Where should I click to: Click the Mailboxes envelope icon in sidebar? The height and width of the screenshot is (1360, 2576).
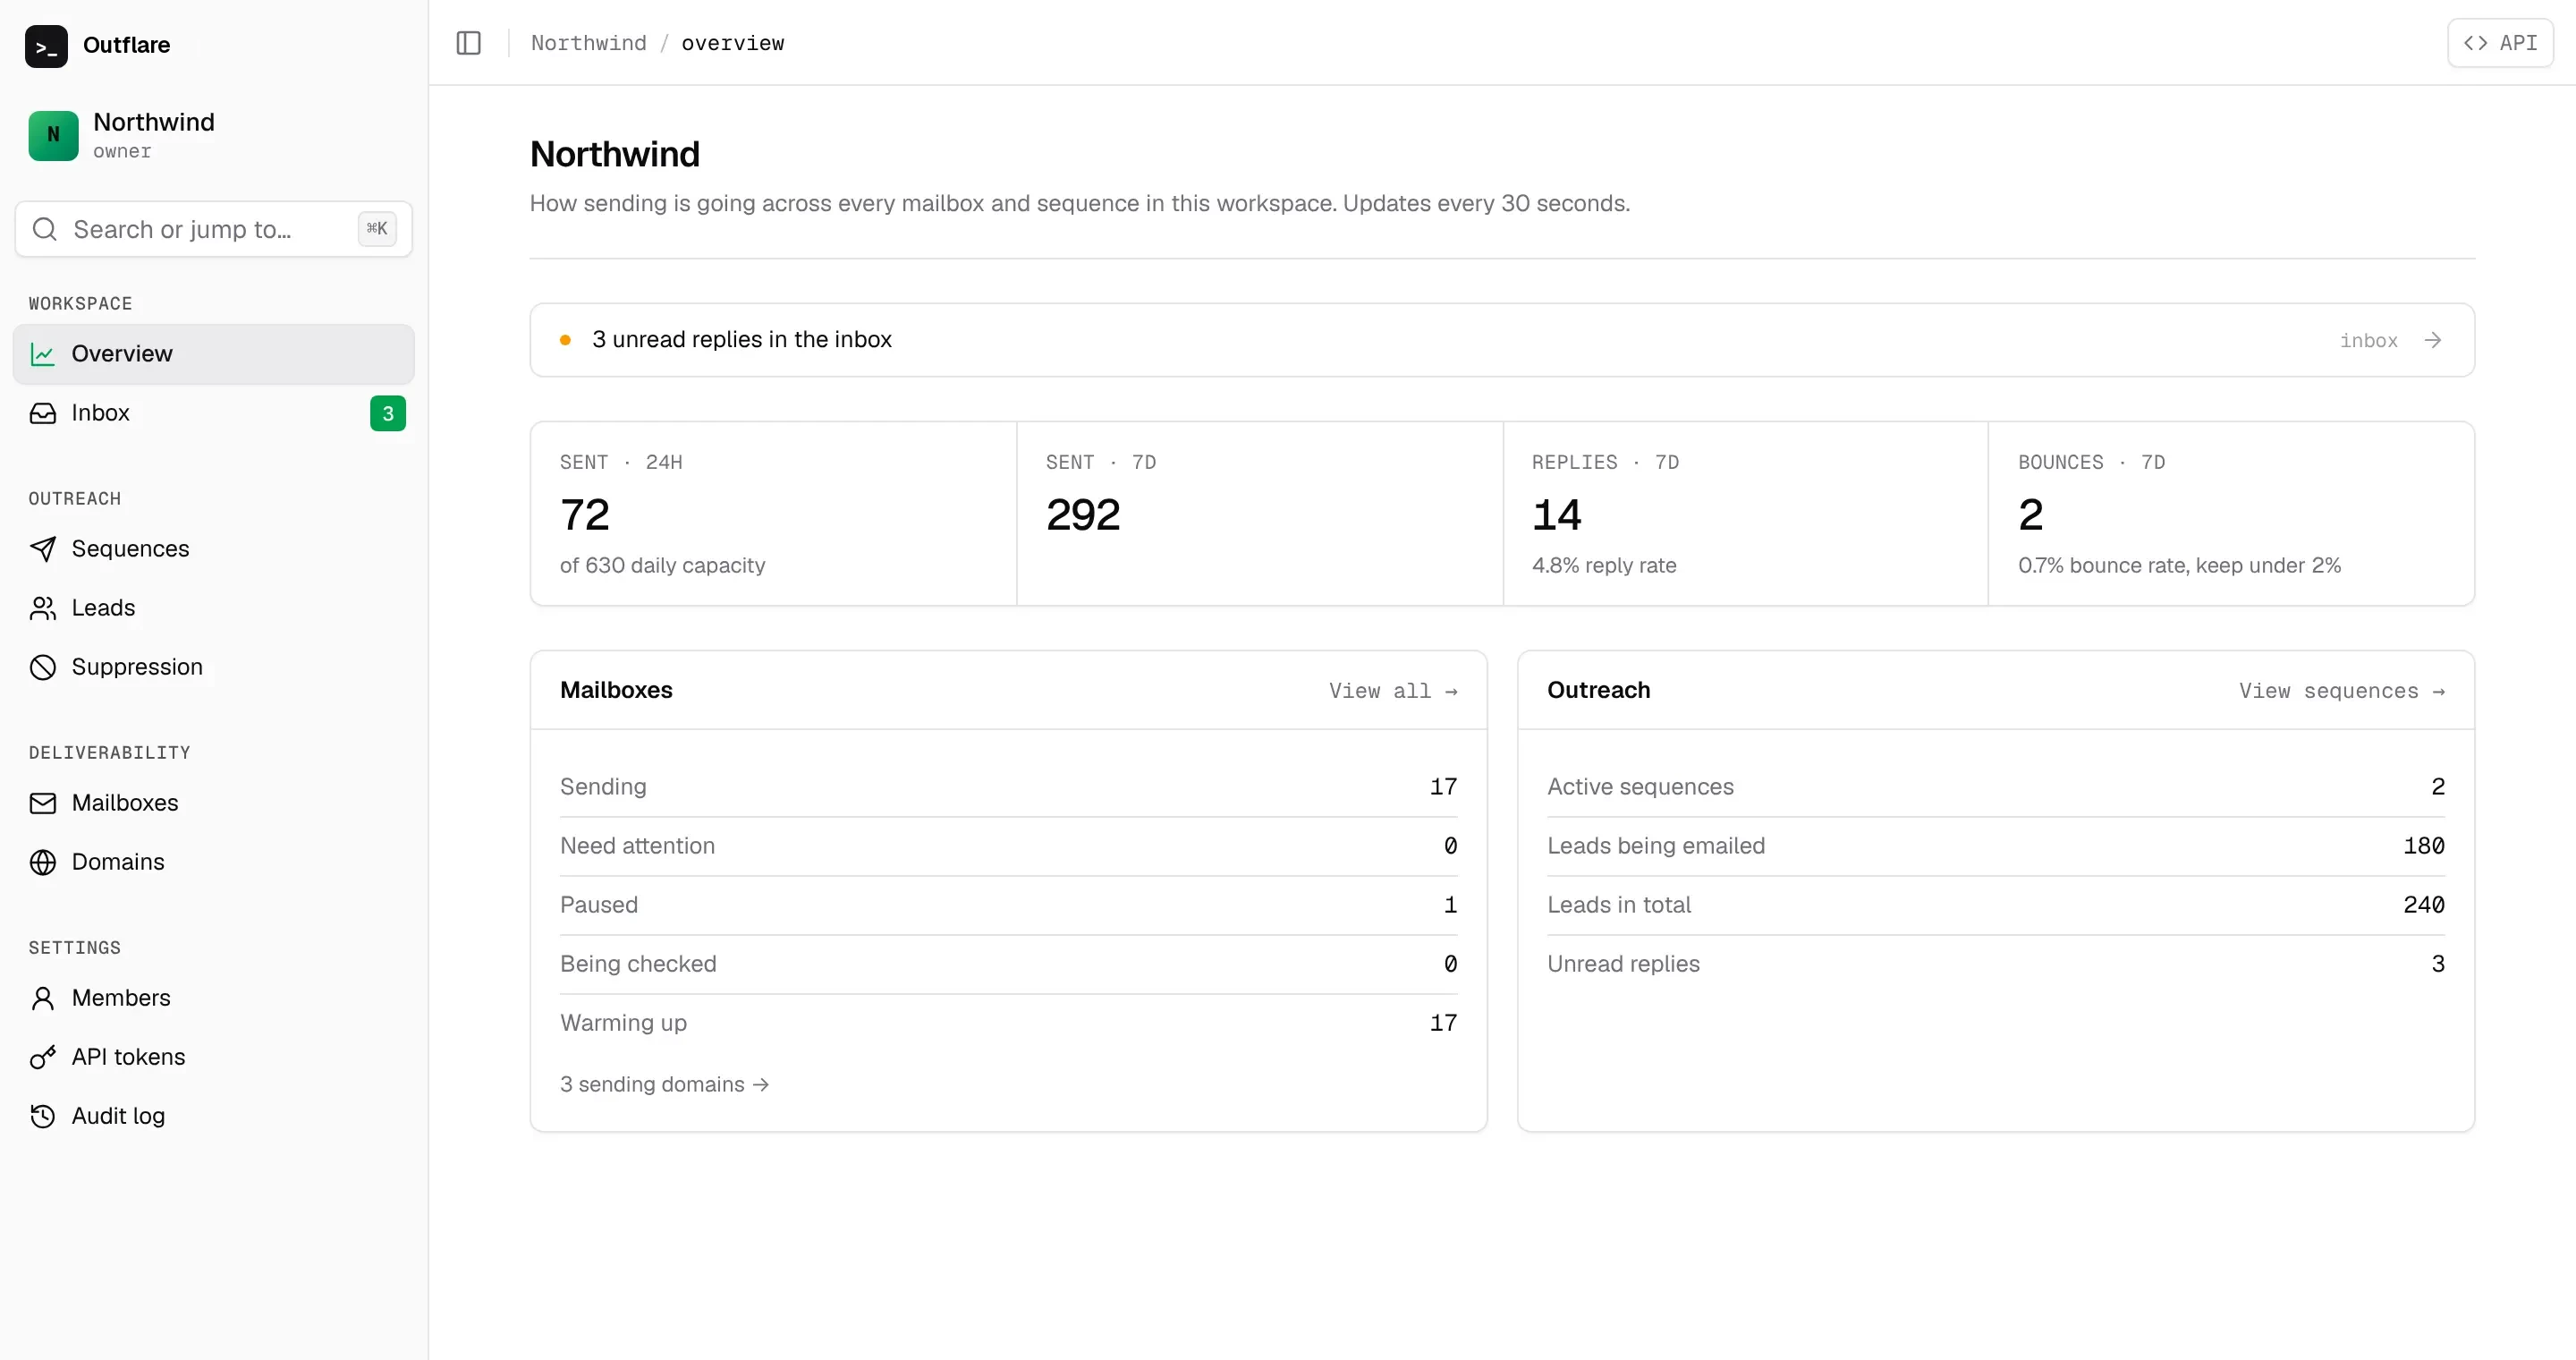(x=43, y=803)
